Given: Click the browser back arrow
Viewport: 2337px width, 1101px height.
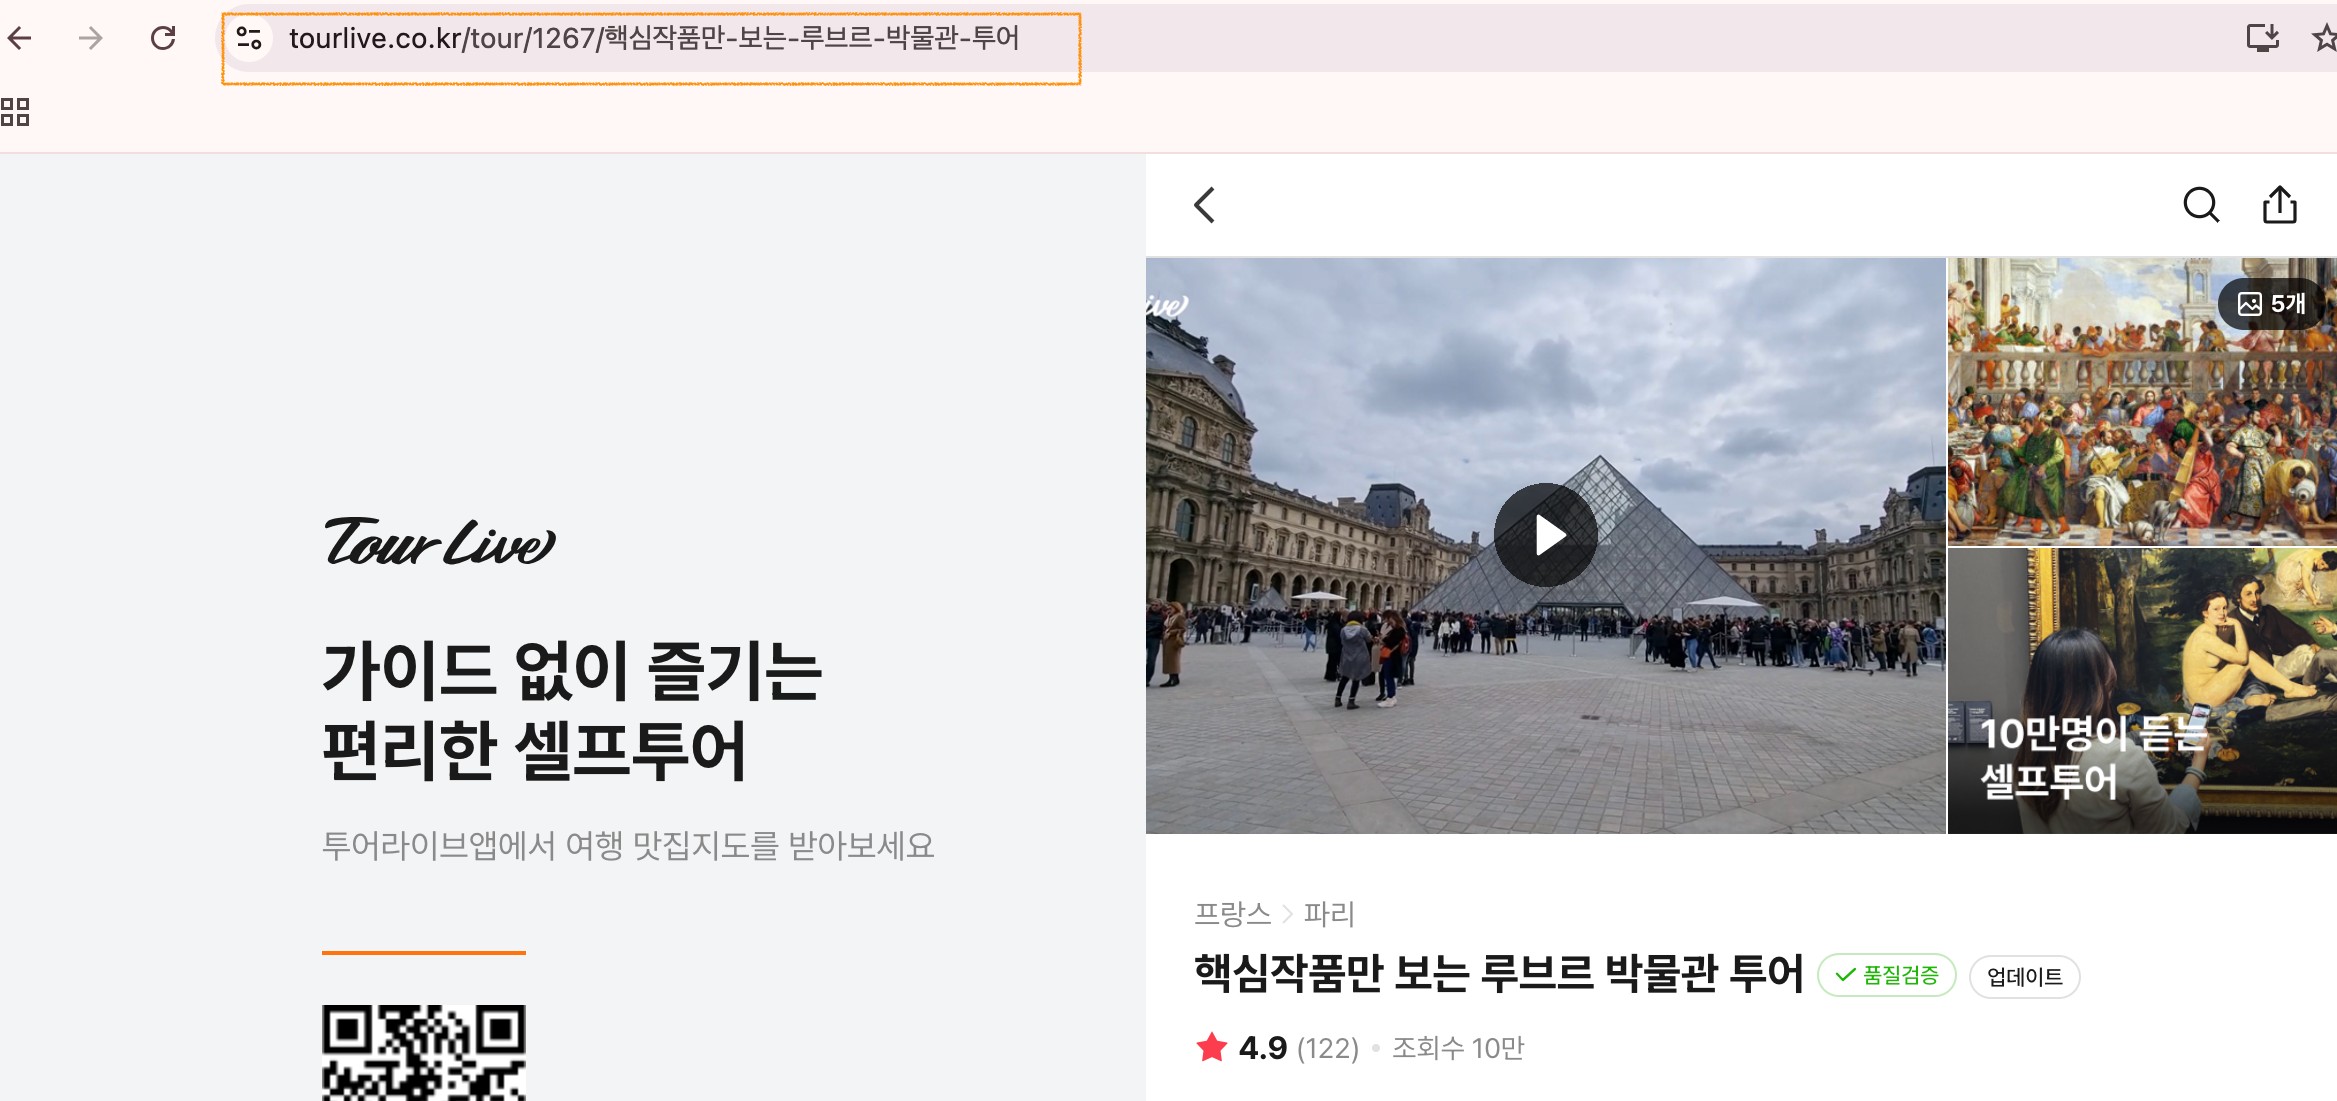Looking at the screenshot, I should (x=20, y=39).
